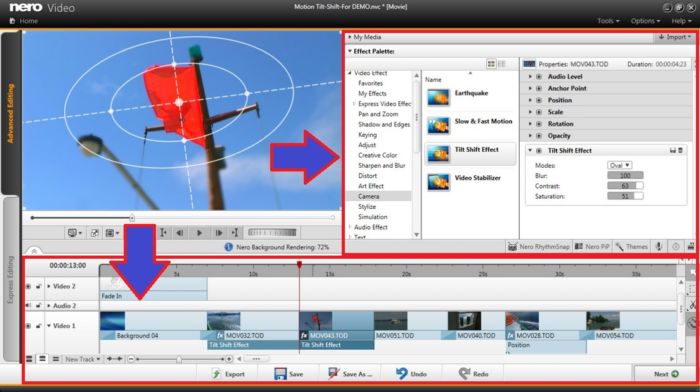Zoom in timeline with plus icon
This screenshot has height=392, width=700.
click(x=229, y=359)
